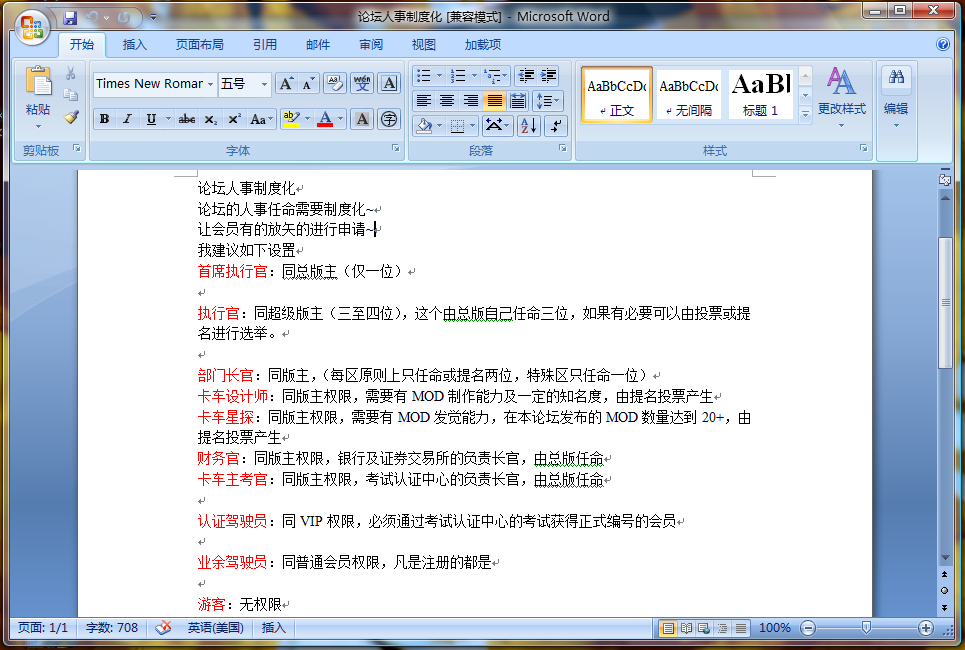The height and width of the screenshot is (650, 965).
Task: Show or hide paragraph marks
Action: pos(556,126)
